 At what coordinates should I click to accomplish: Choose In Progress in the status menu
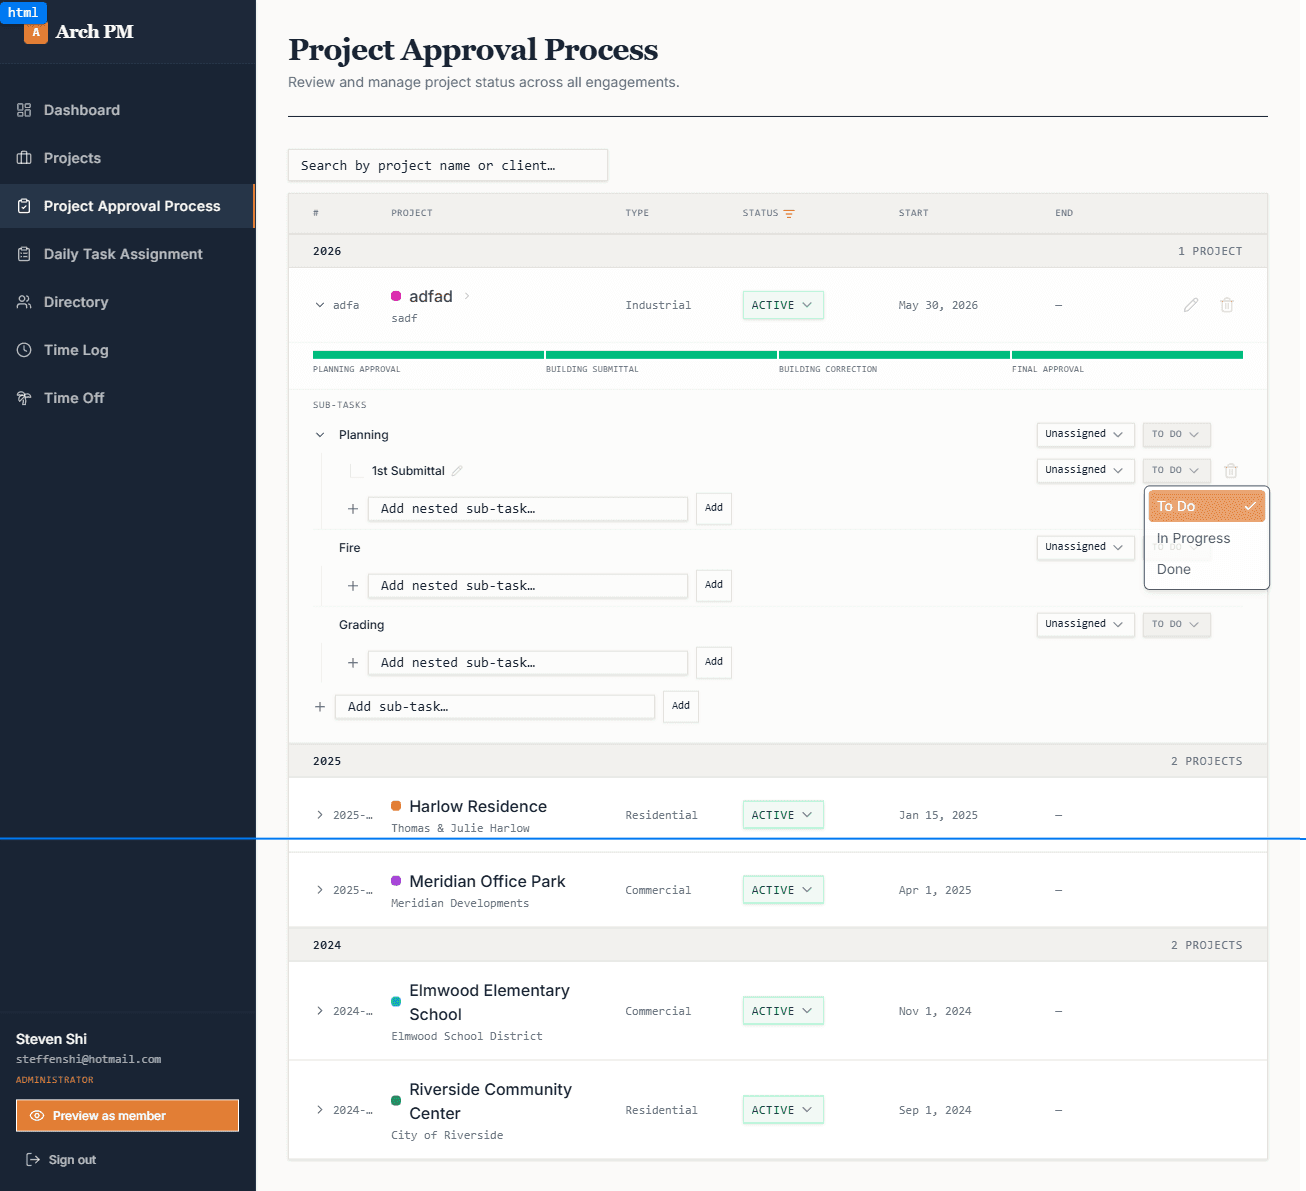tap(1207, 538)
